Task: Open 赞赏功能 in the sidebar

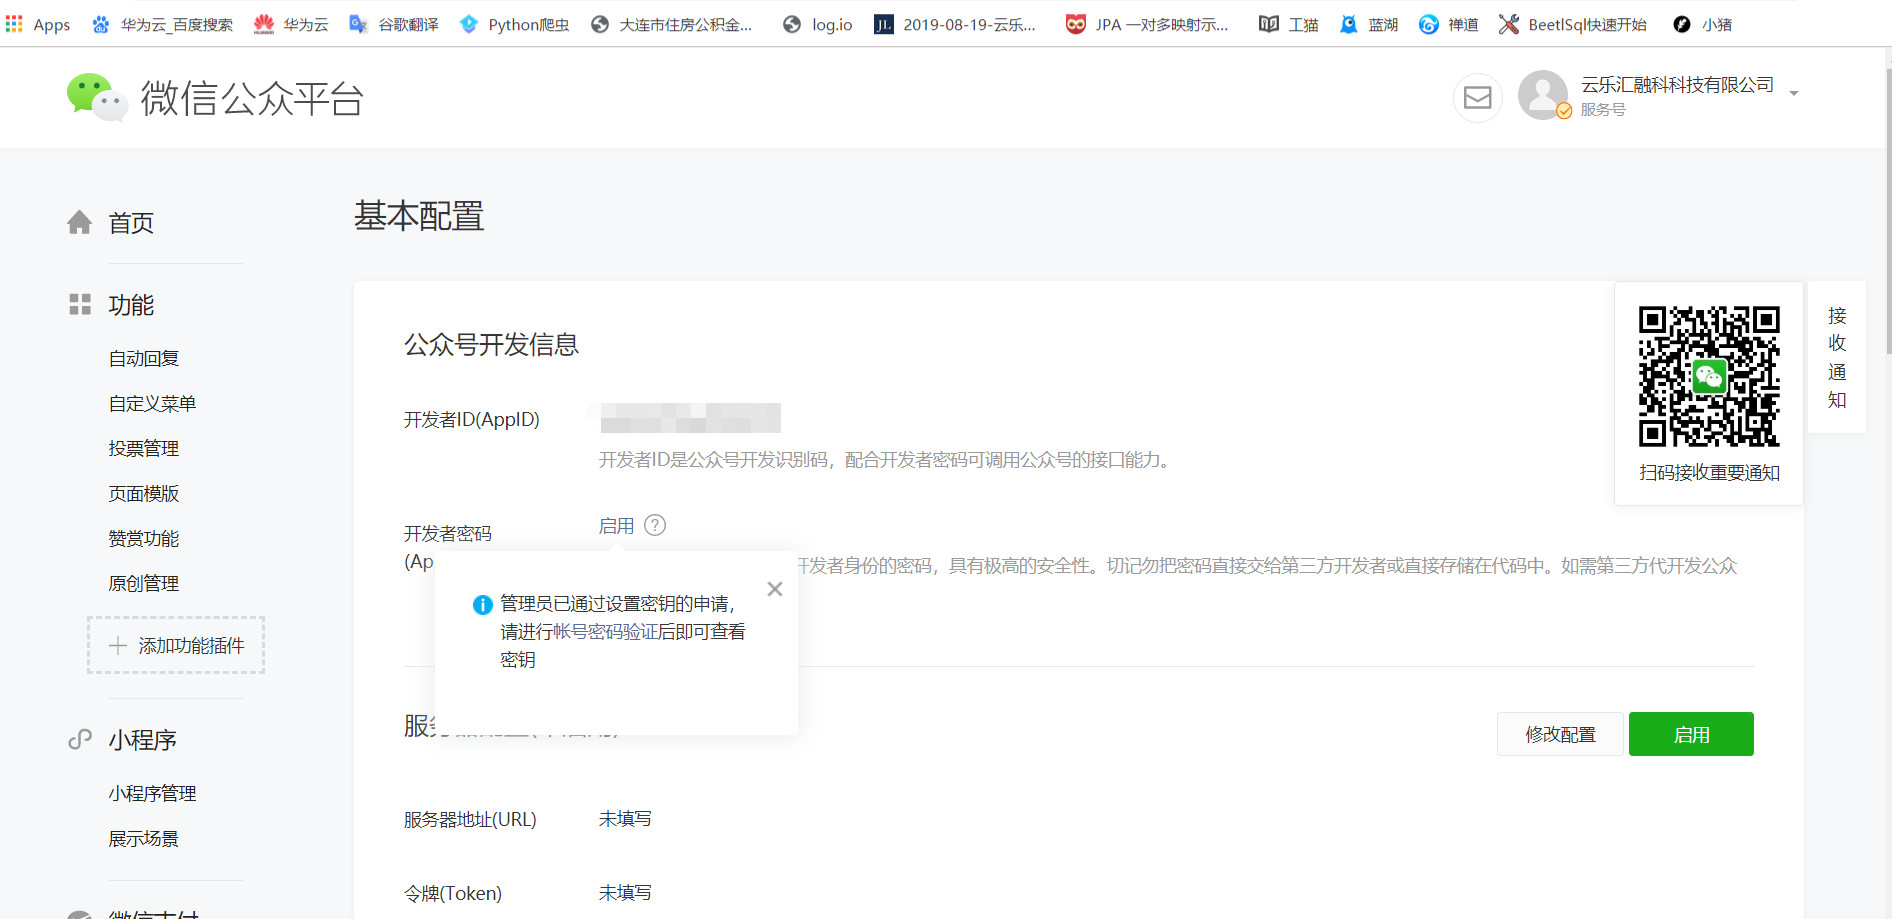Action: tap(144, 538)
